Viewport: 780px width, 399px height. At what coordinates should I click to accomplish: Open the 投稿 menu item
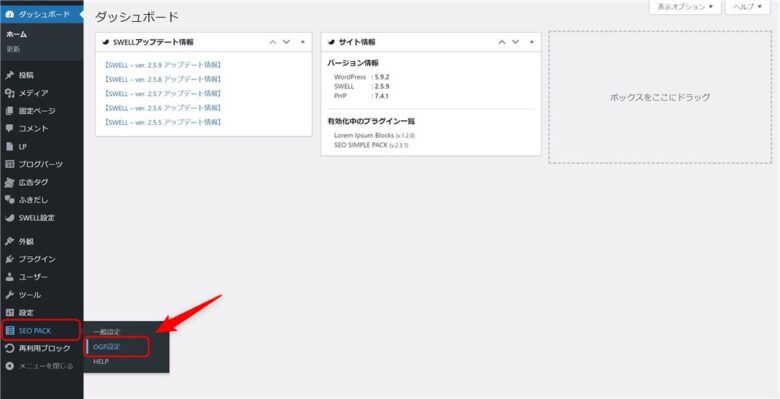pyautogui.click(x=42, y=76)
